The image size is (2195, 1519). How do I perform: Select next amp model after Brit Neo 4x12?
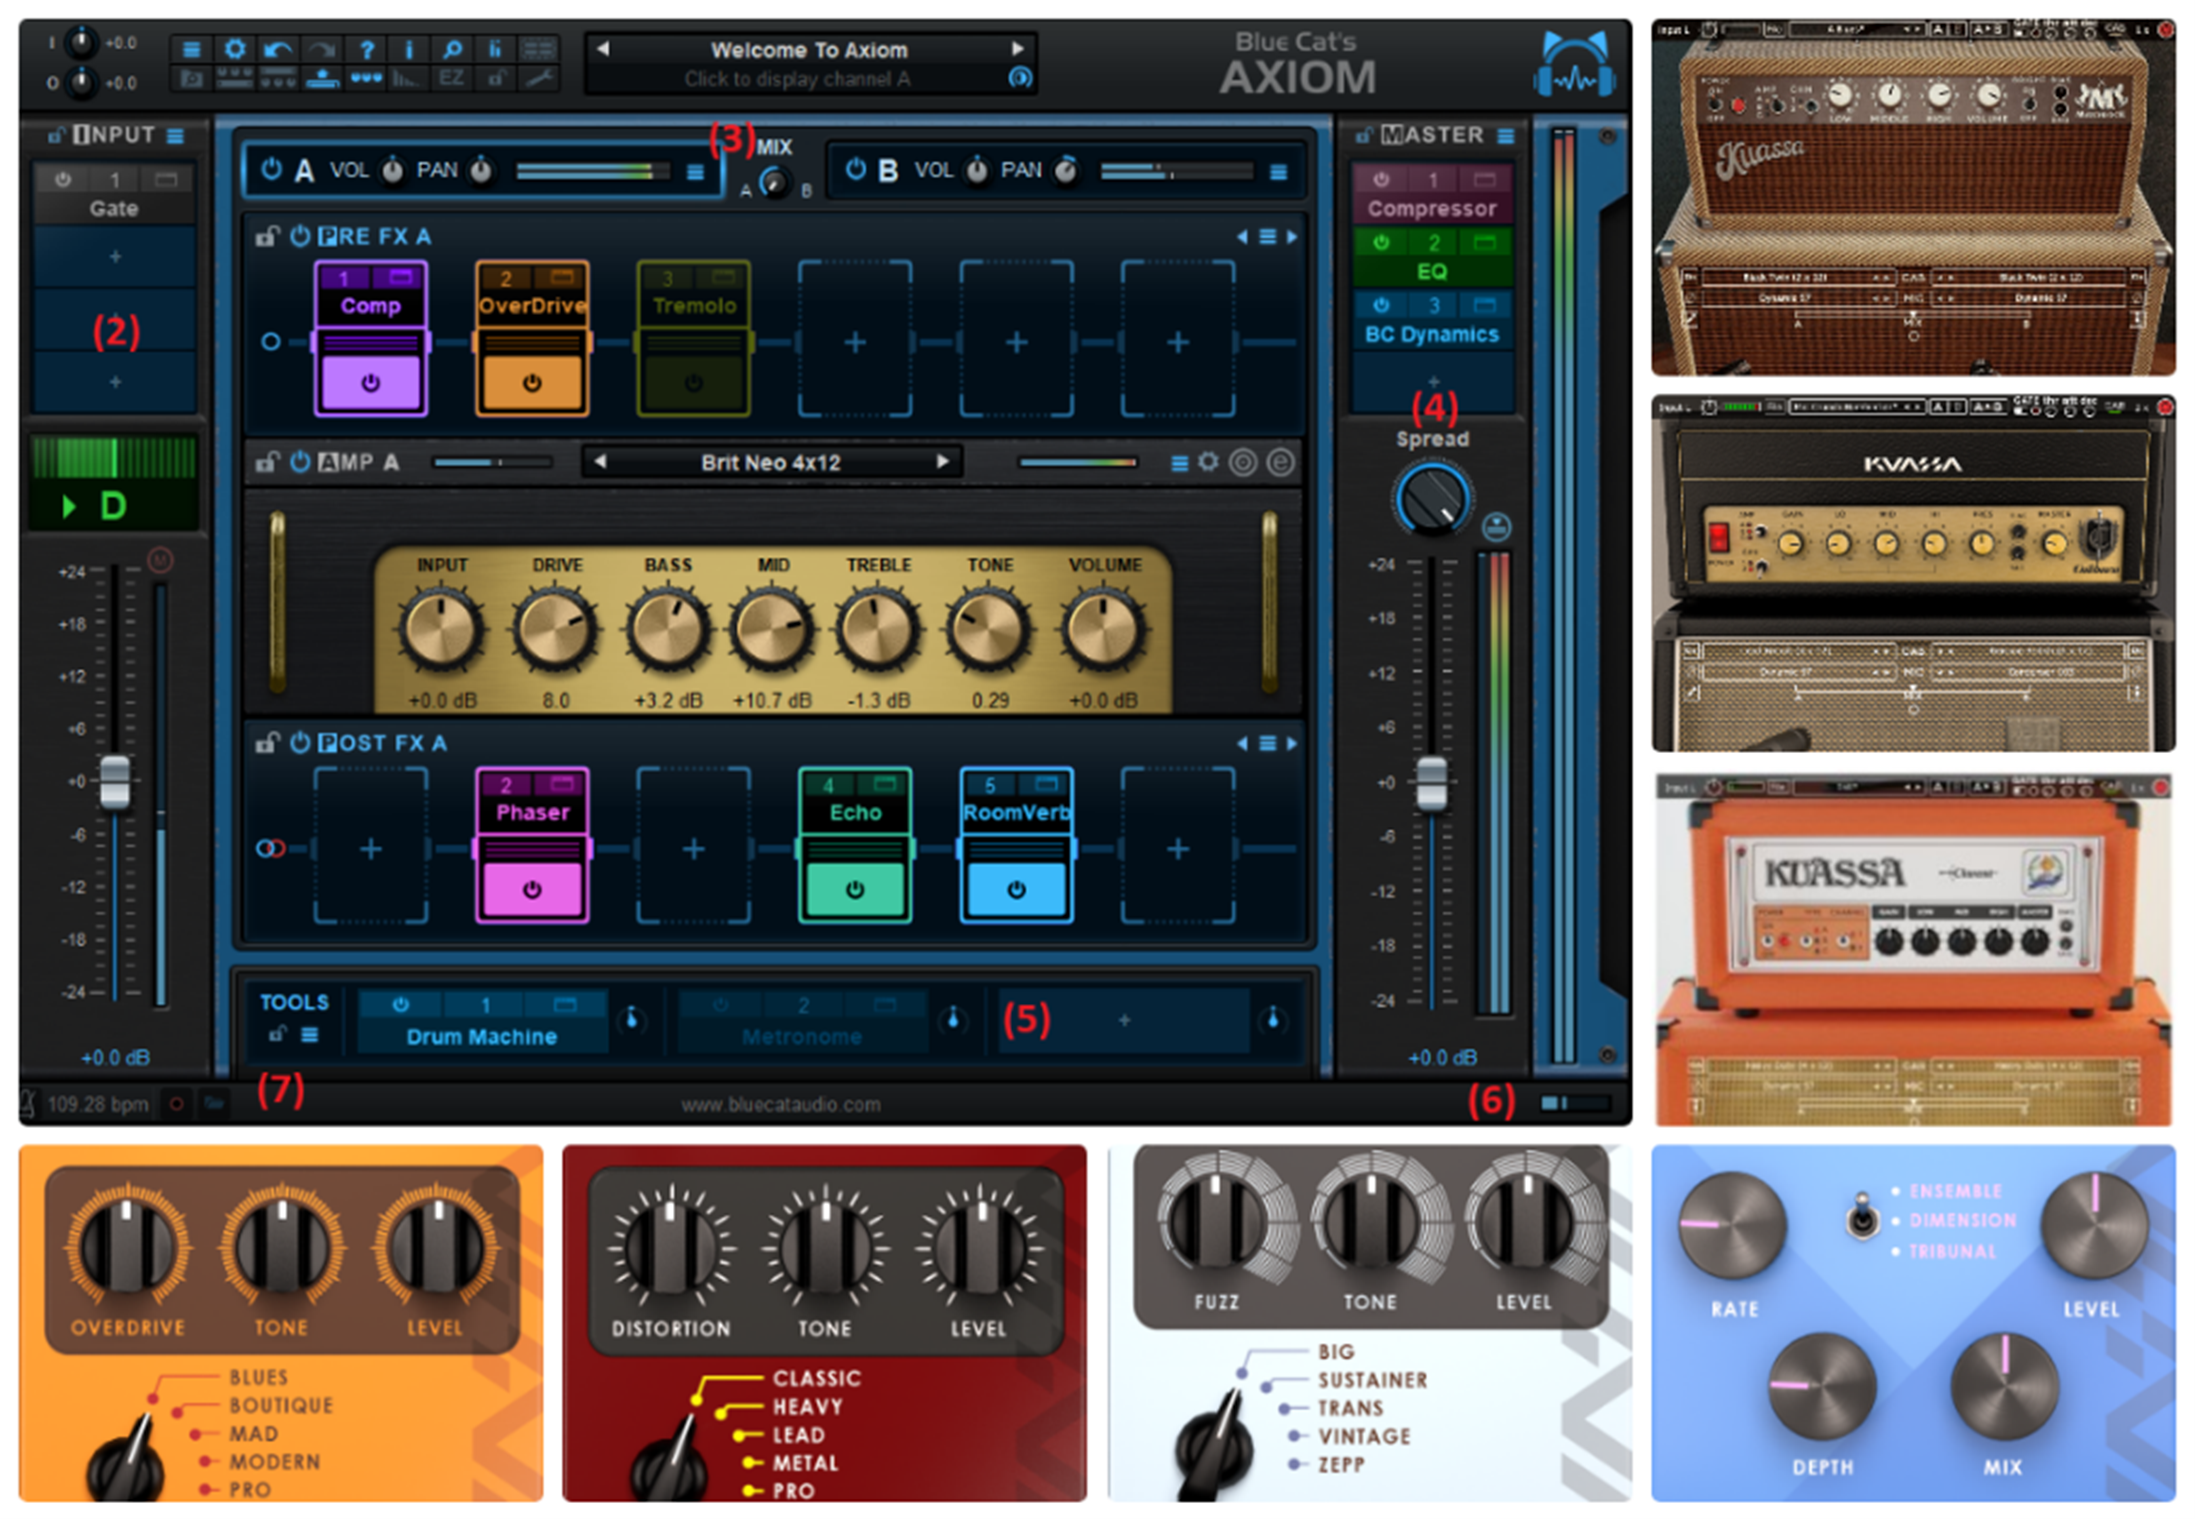[x=942, y=462]
